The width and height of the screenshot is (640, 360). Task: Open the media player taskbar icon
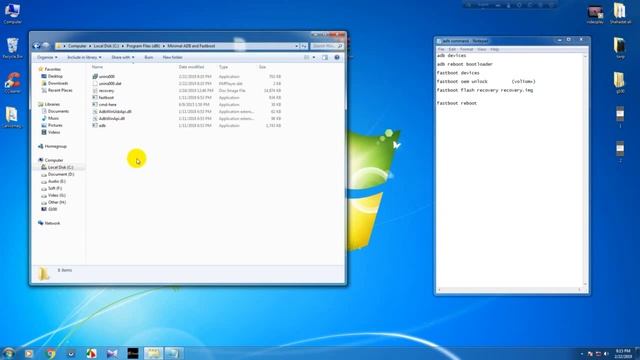click(x=29, y=353)
